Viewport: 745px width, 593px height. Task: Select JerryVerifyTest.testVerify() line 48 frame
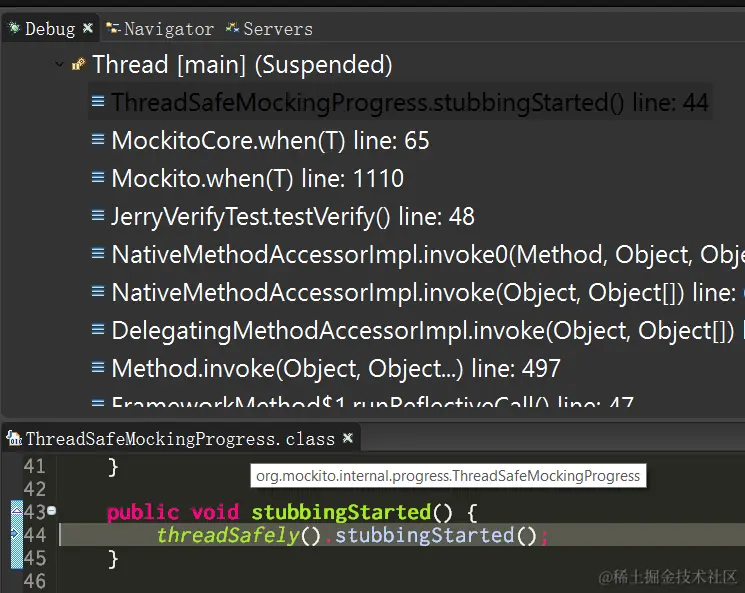[293, 216]
